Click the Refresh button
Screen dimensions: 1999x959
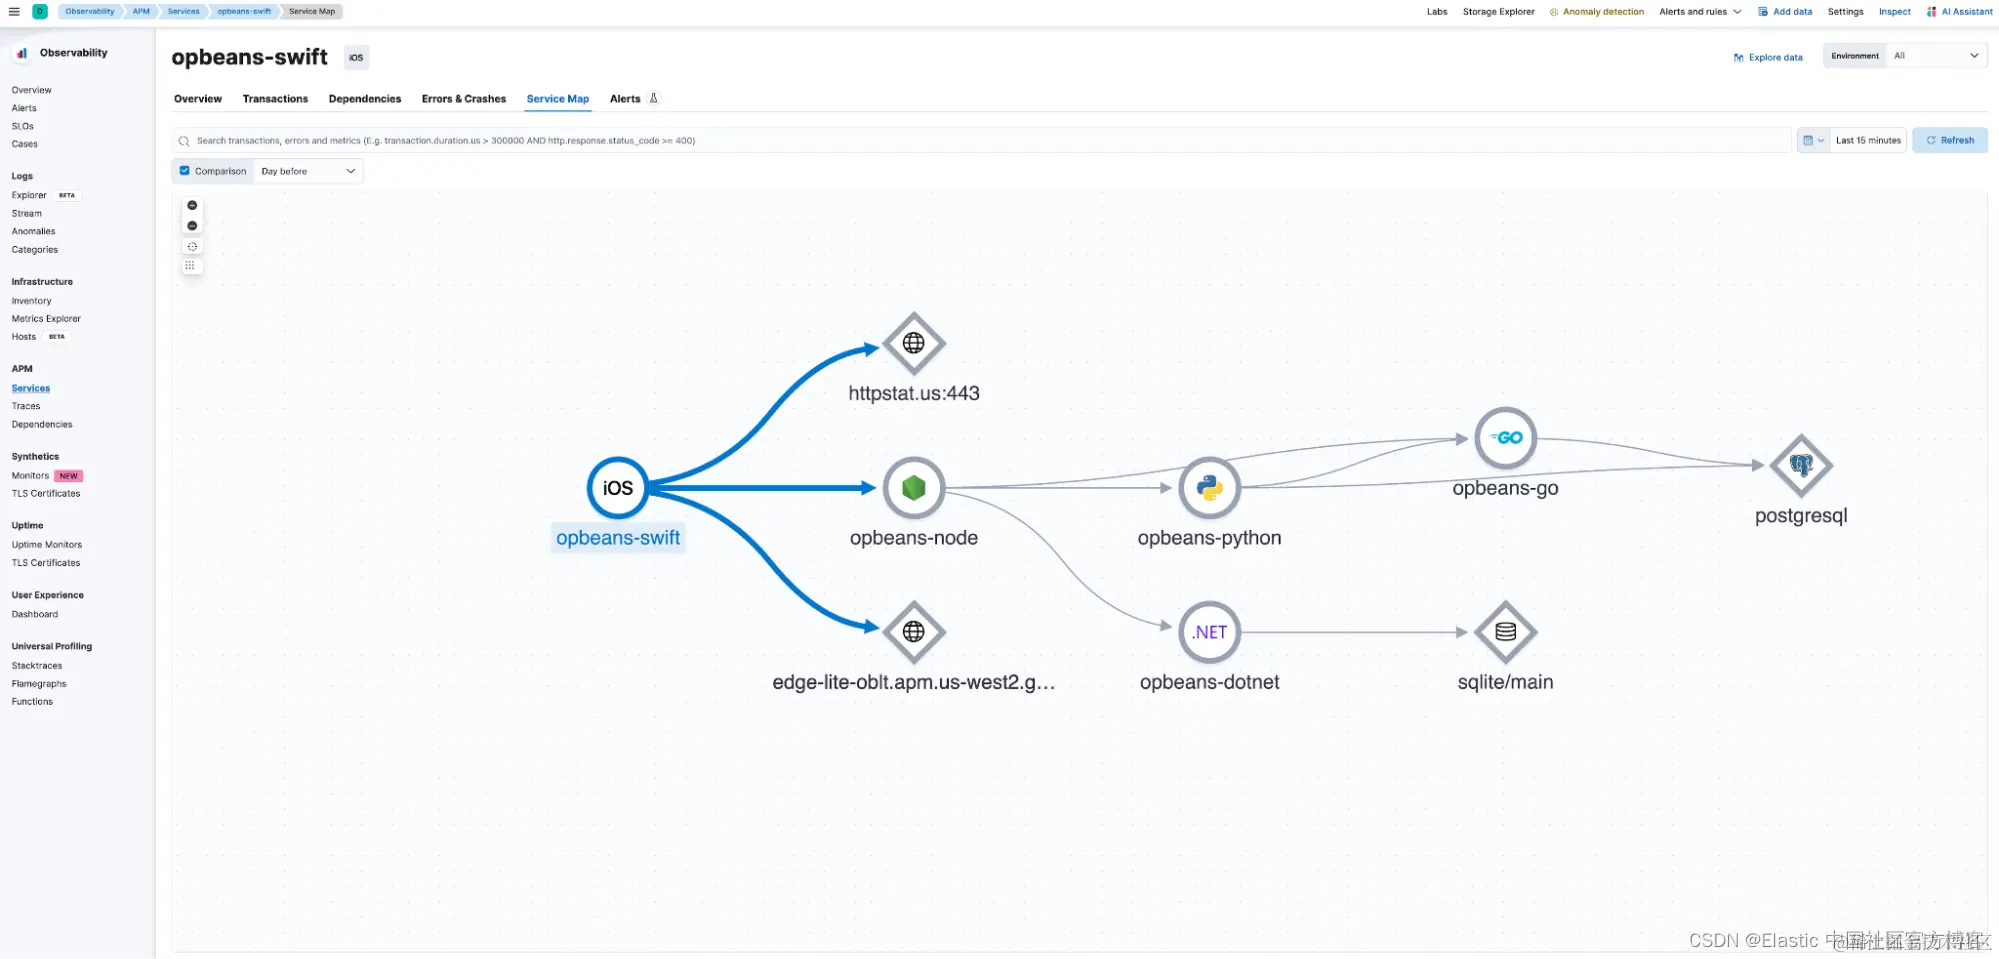coord(1950,141)
